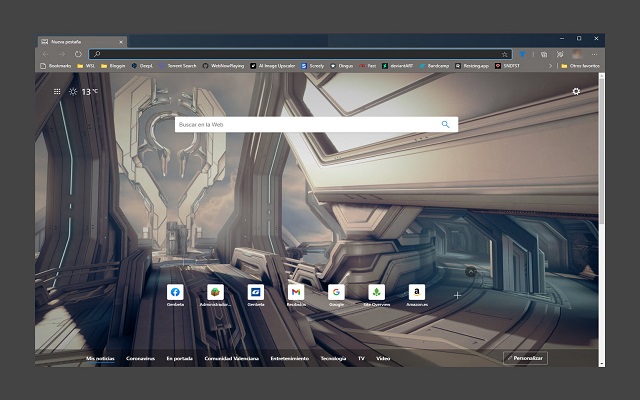
Task: Click the scrollbar down arrow
Action: [601, 364]
